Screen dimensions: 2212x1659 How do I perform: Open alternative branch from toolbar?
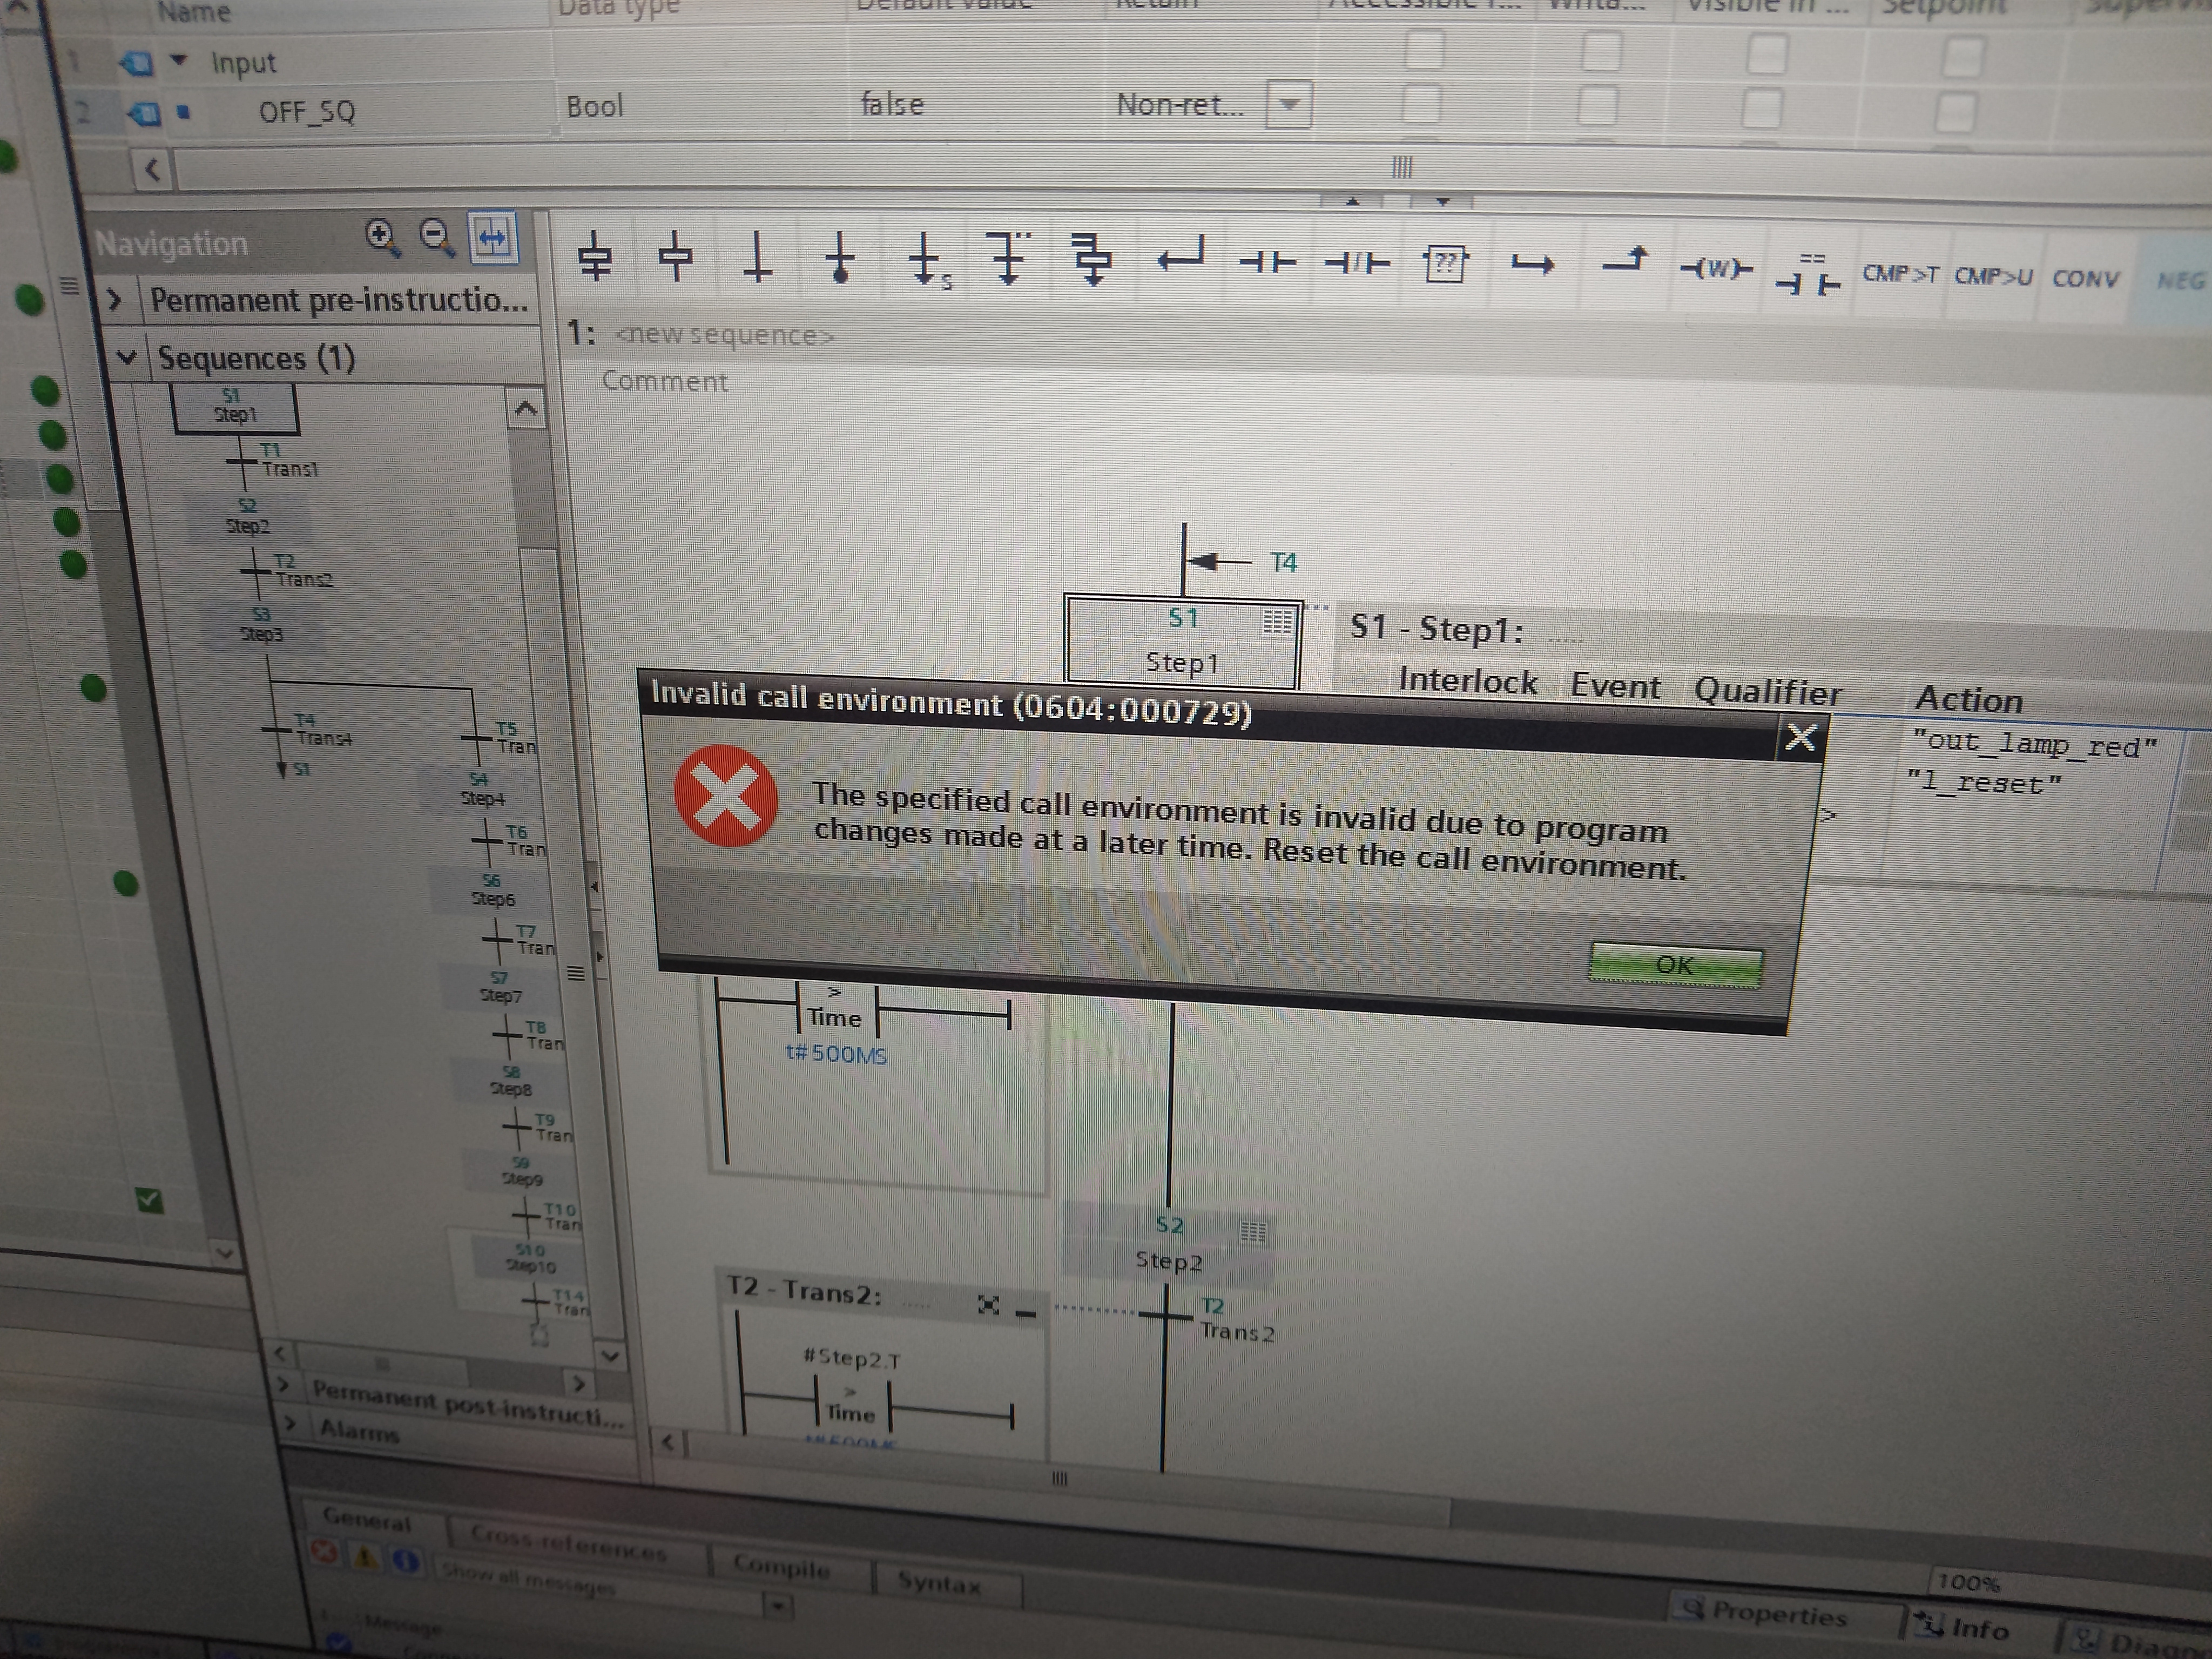(1008, 259)
